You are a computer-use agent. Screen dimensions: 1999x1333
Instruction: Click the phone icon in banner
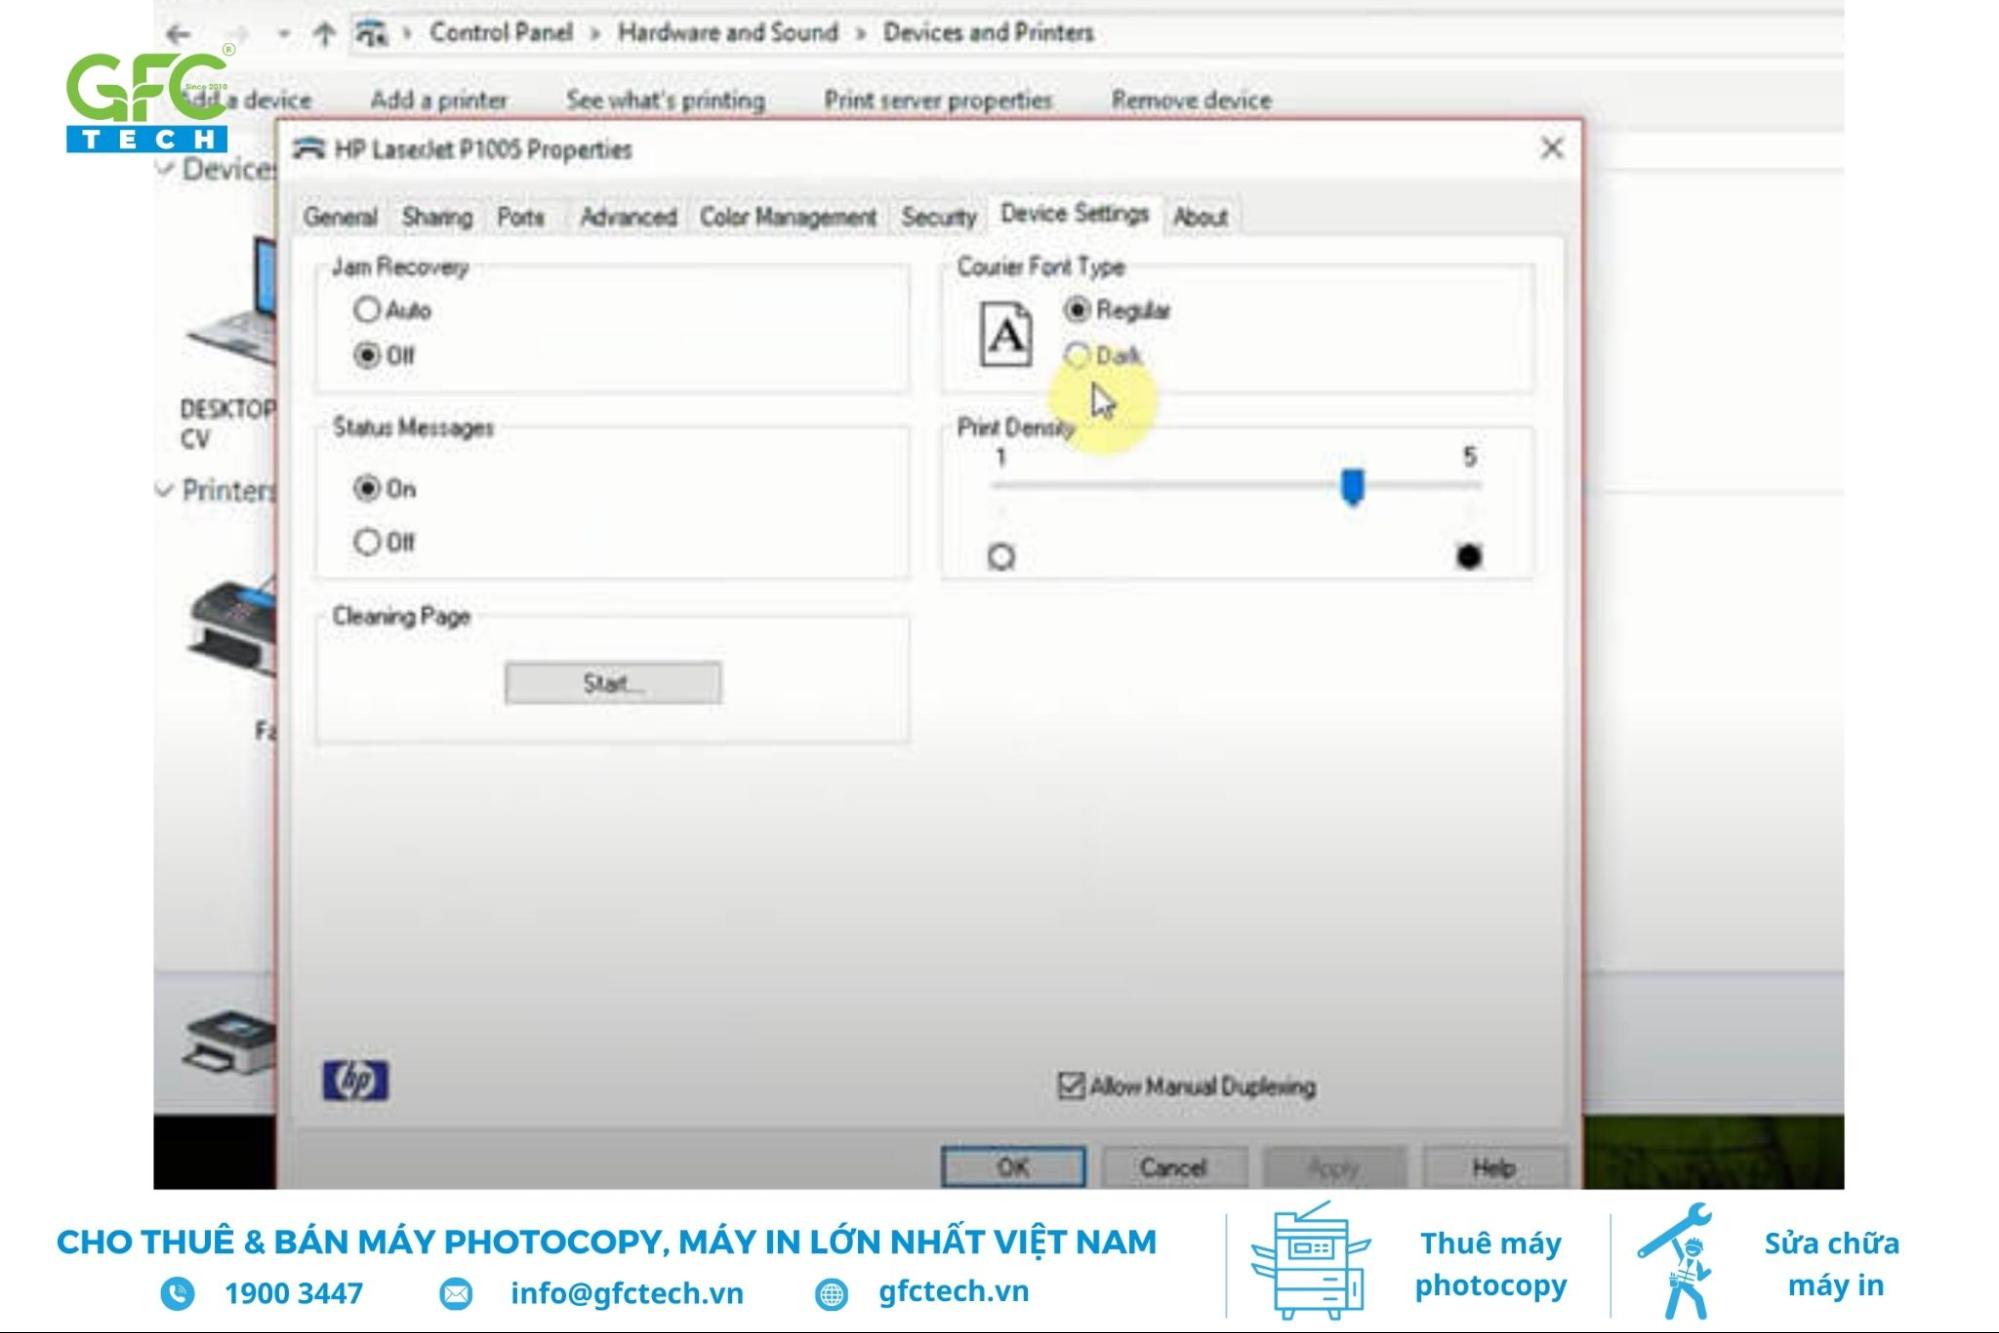[x=178, y=1293]
